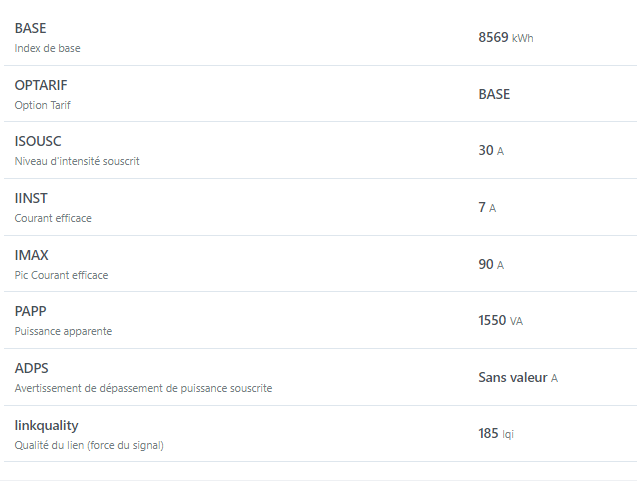Open the linkquality entity row
Screen dimensions: 637x481
coord(320,433)
